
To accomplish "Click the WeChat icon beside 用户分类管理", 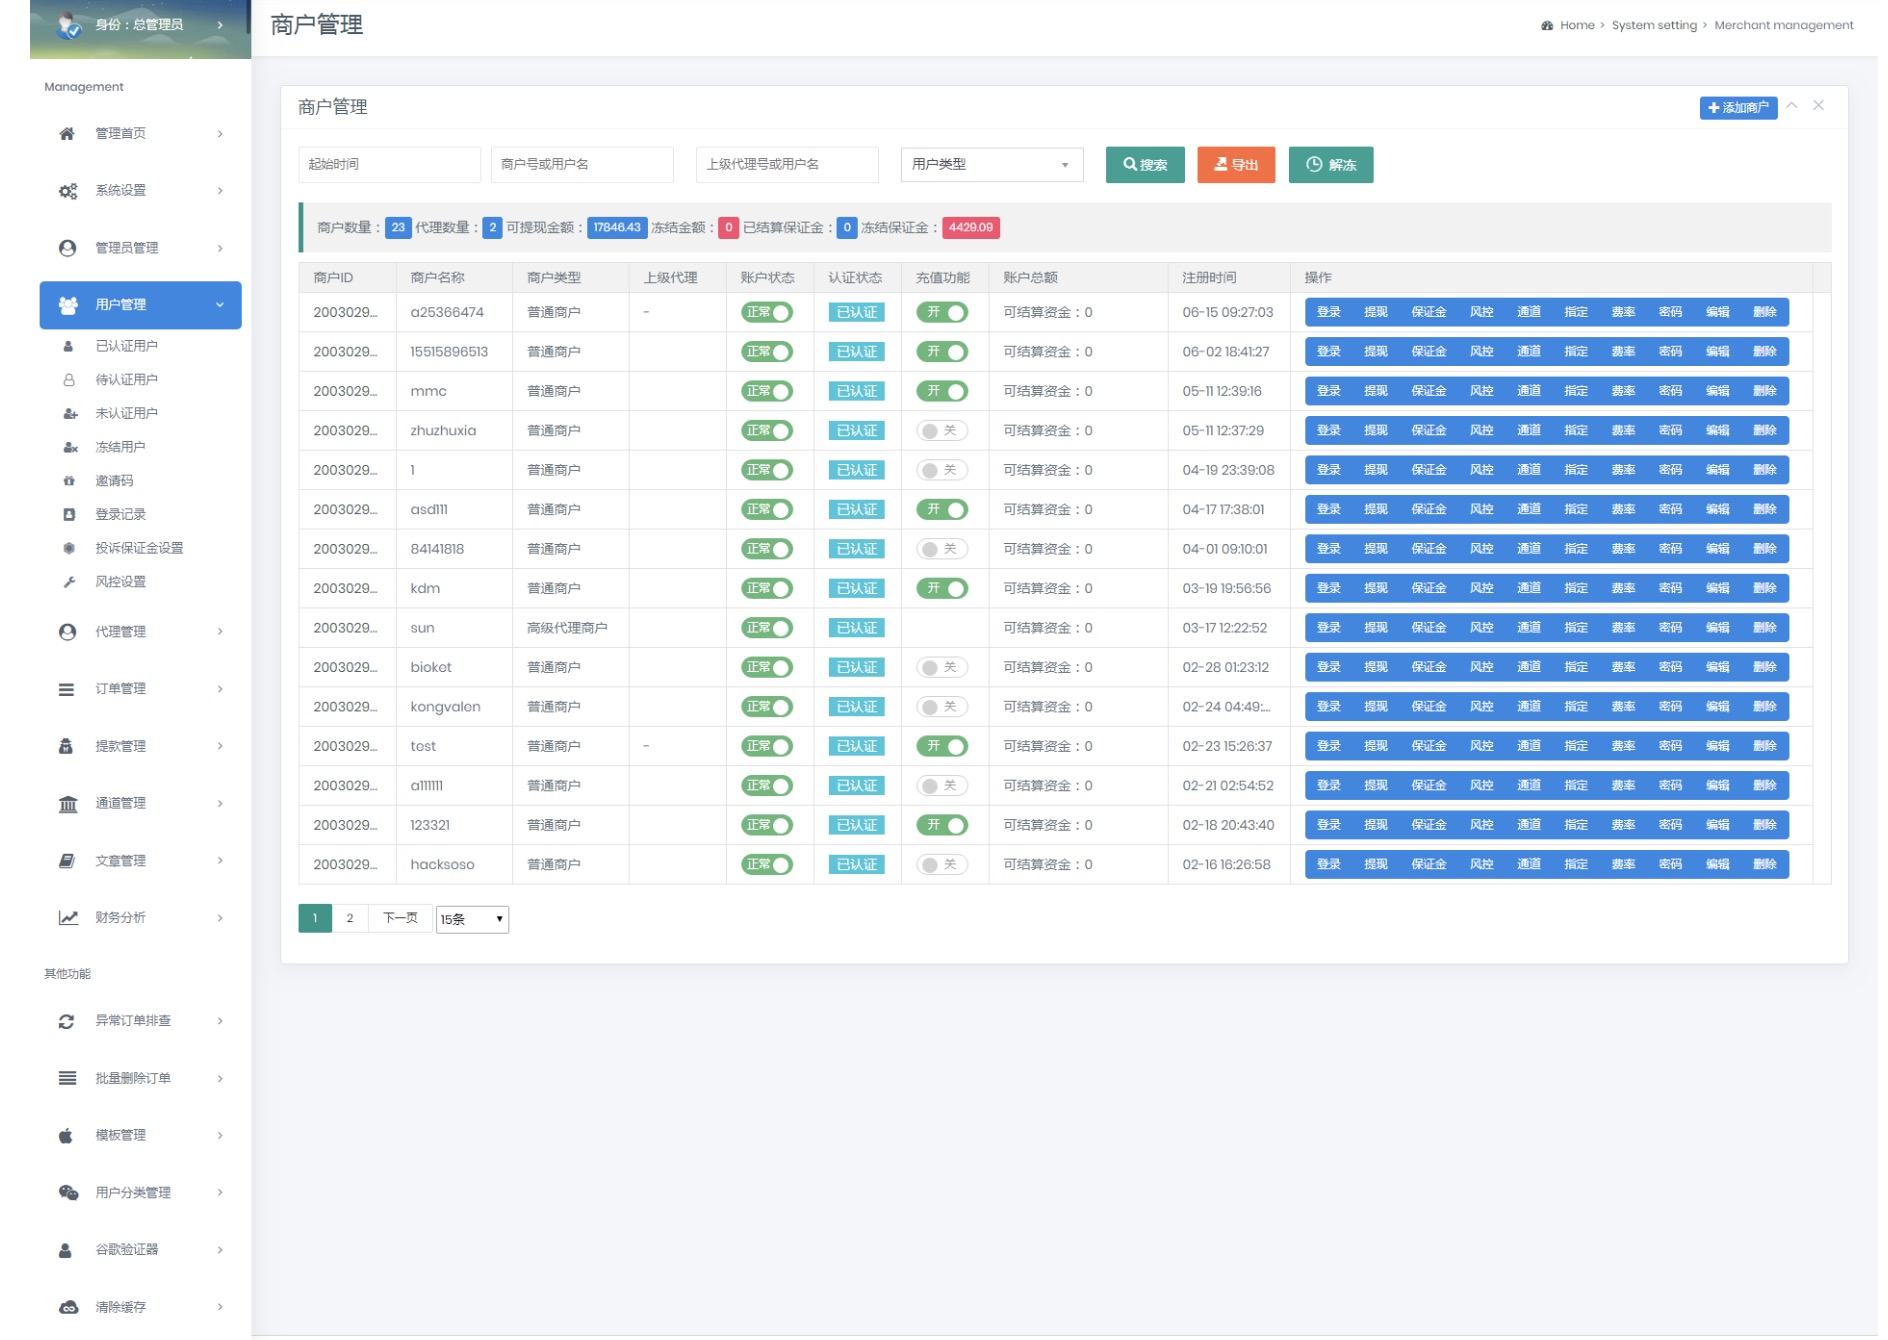I will click(68, 1192).
